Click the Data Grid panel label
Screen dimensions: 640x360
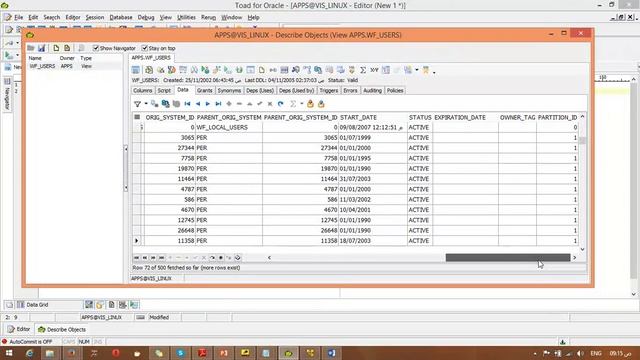pos(37,305)
